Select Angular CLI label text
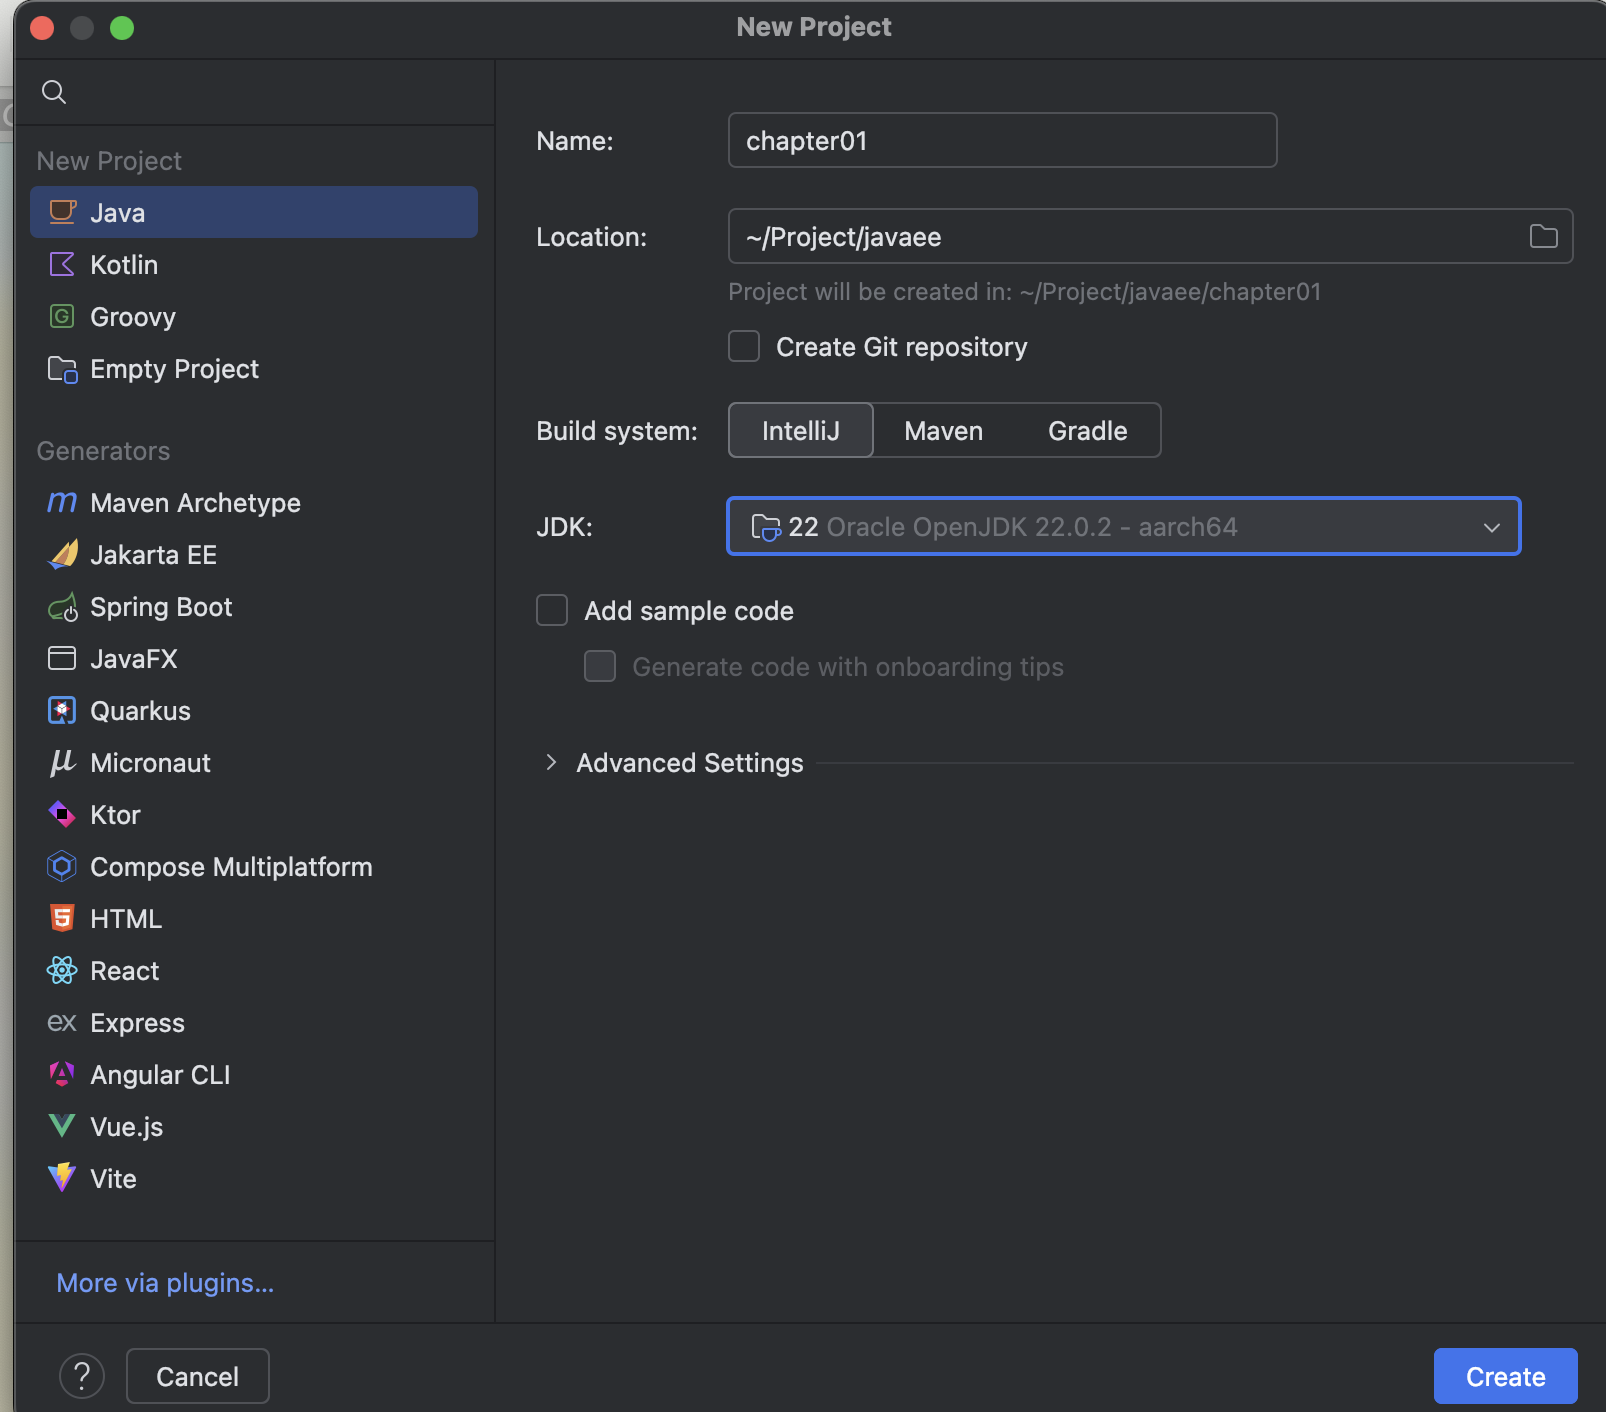The height and width of the screenshot is (1412, 1606). pyautogui.click(x=160, y=1074)
